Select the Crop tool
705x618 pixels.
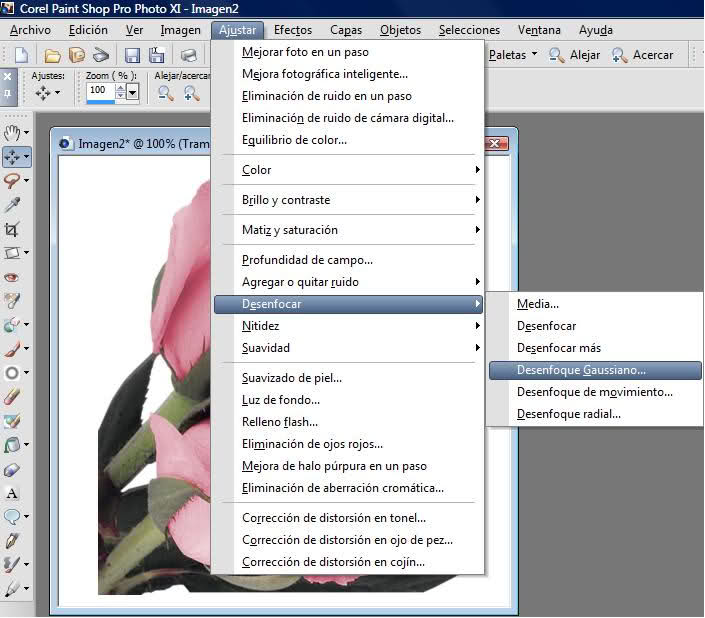(x=12, y=229)
